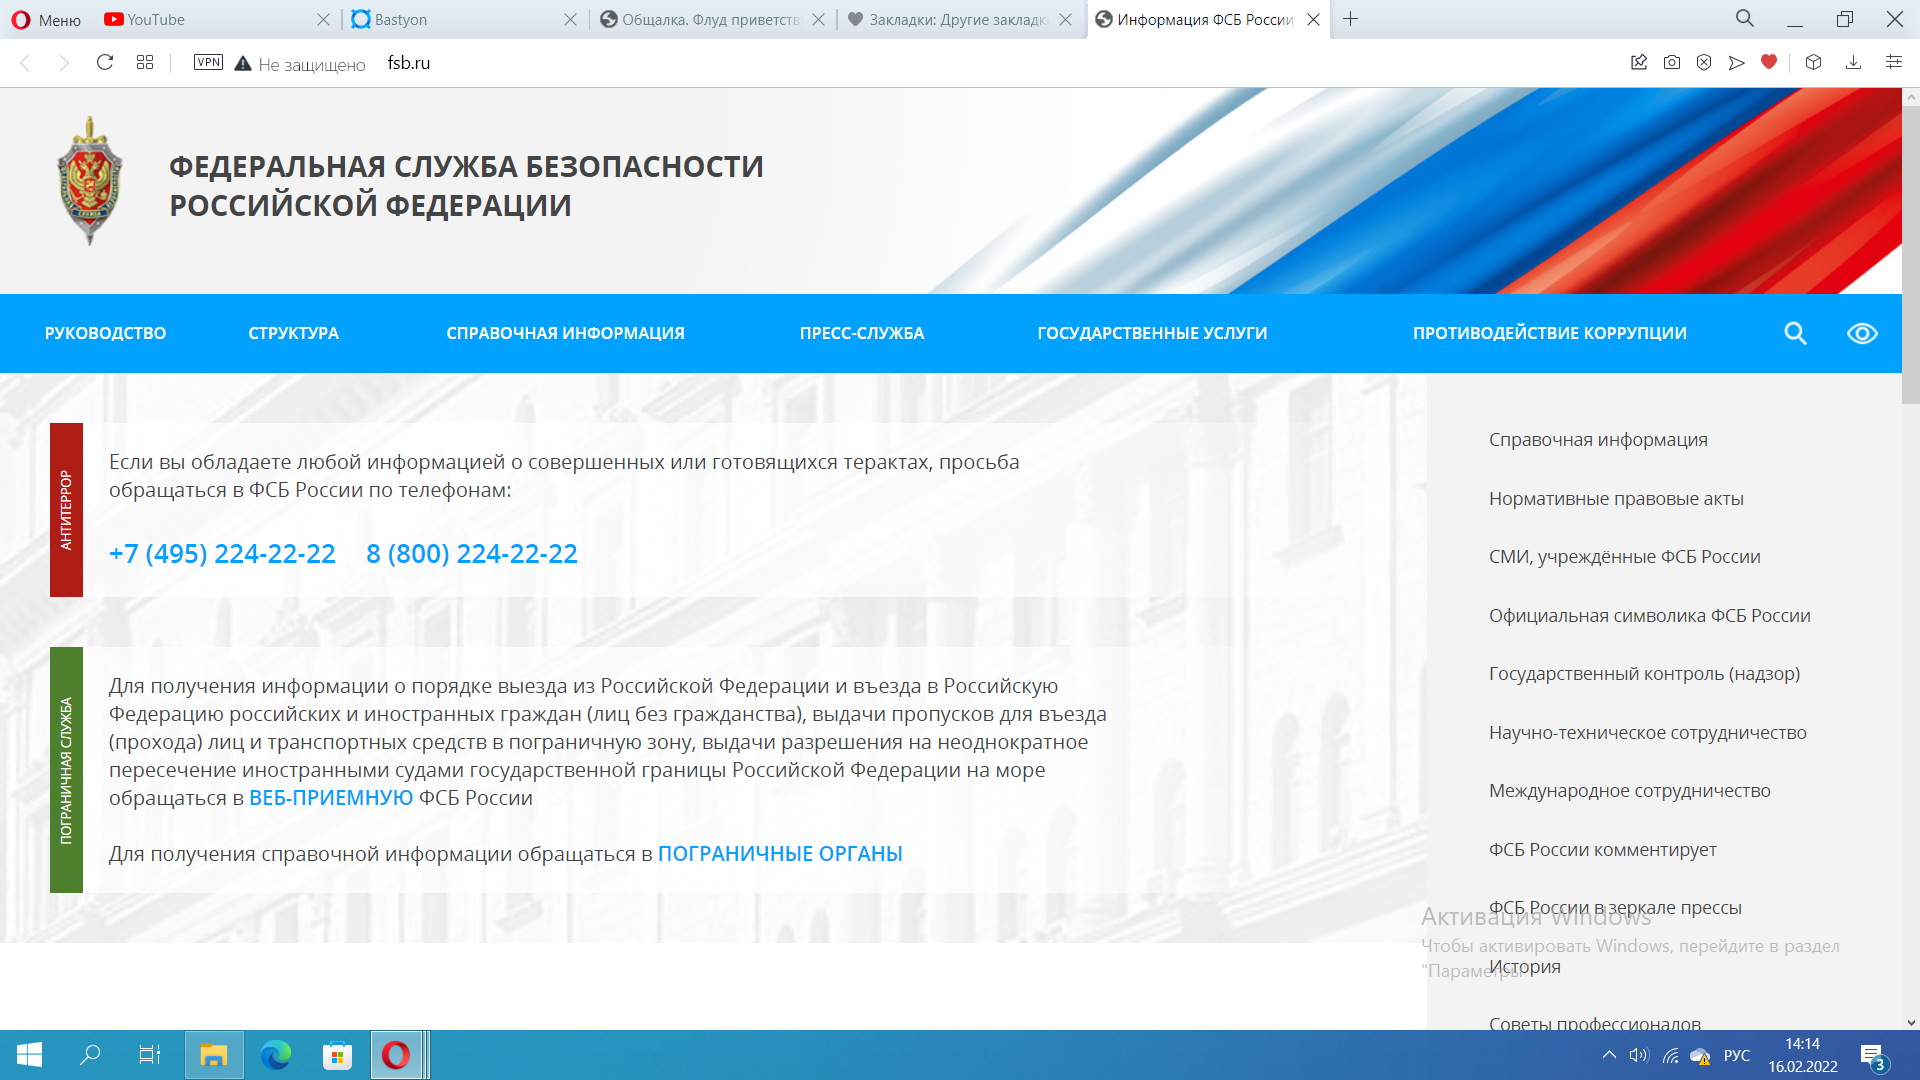Open File Explorer from the taskbar

pos(214,1055)
